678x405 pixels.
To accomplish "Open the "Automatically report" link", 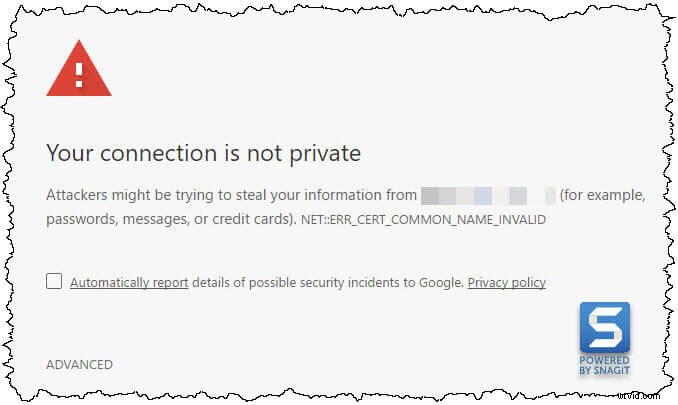I will point(129,282).
